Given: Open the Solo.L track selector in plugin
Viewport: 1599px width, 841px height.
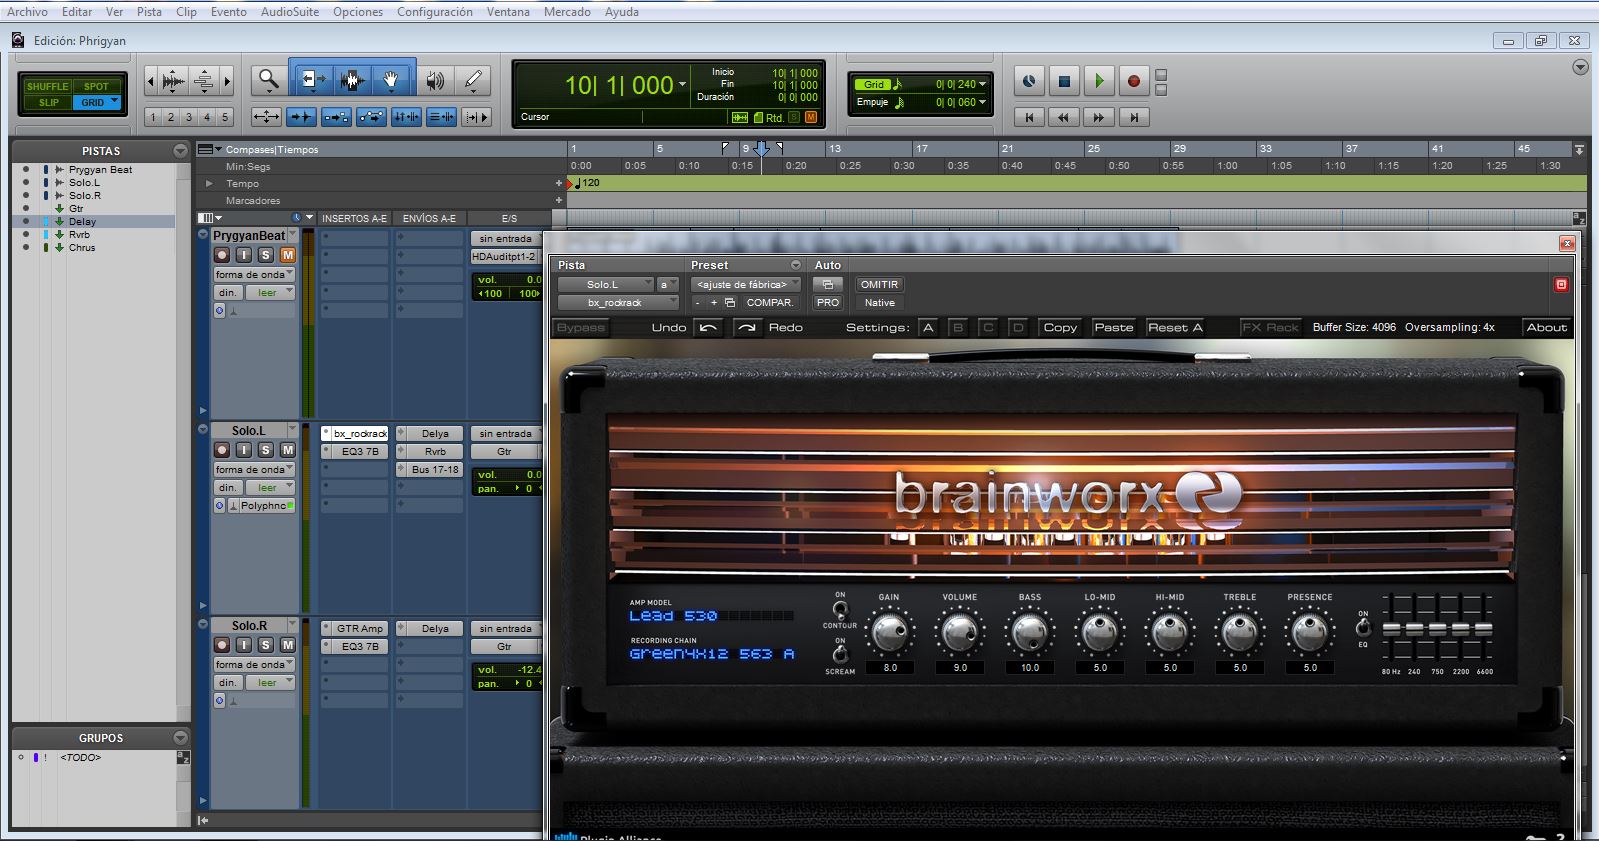Looking at the screenshot, I should 605,284.
